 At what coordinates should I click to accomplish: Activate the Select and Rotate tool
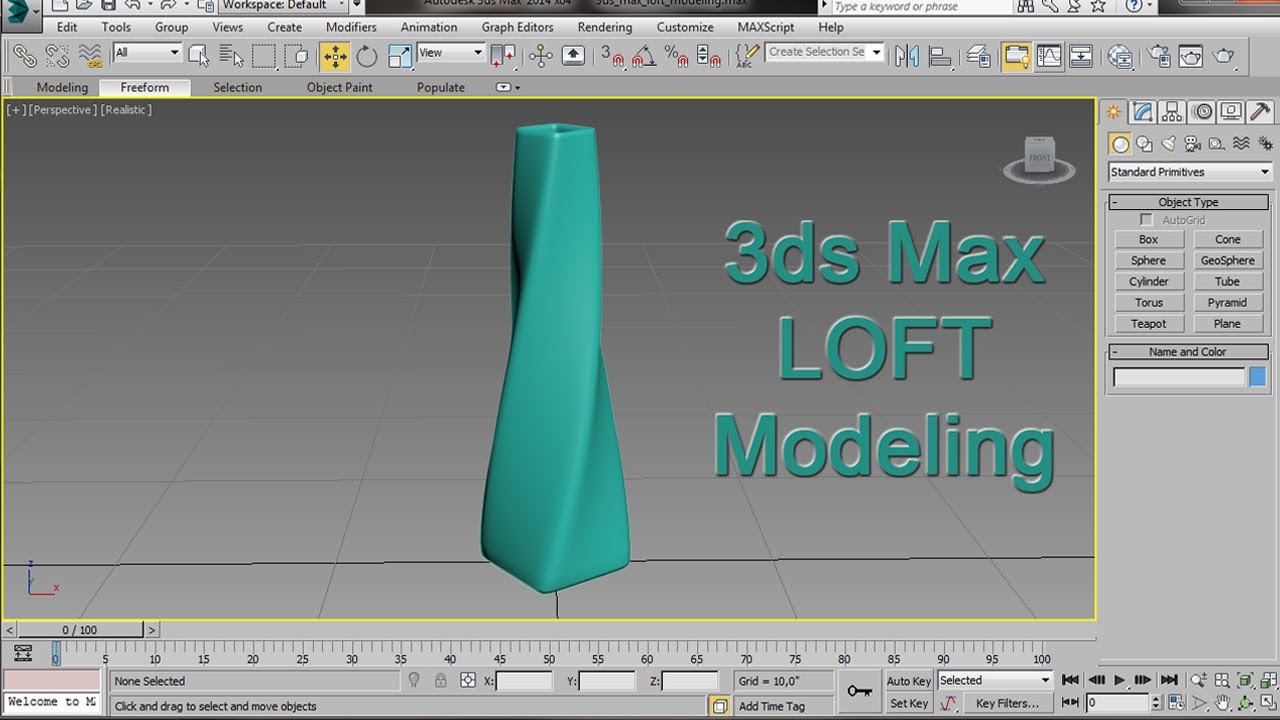[367, 56]
